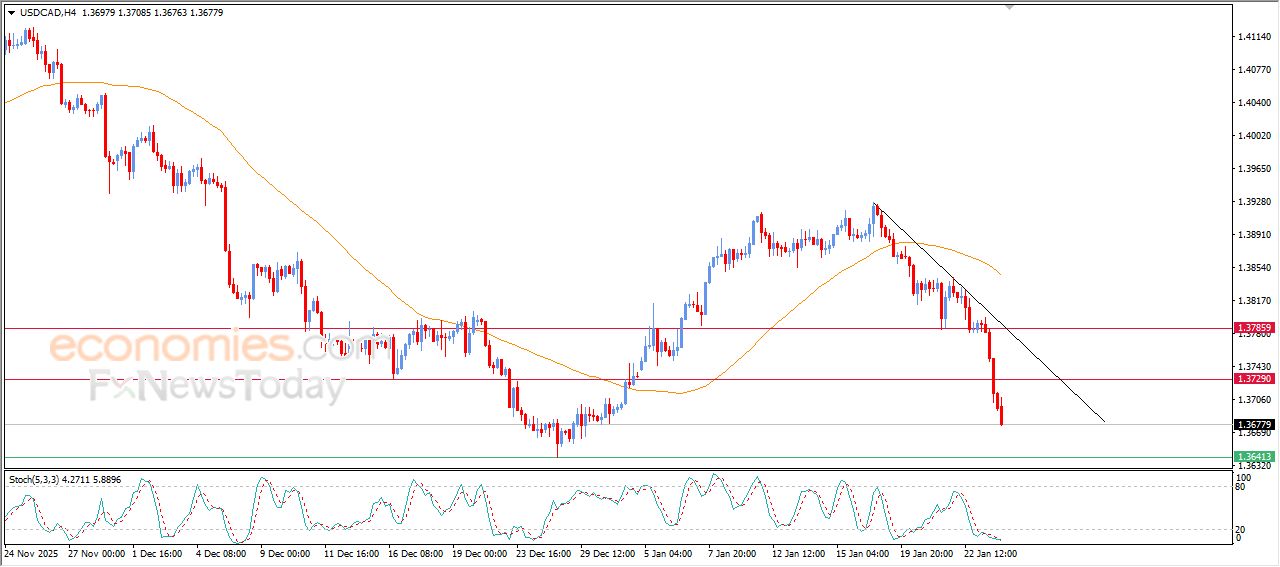Image resolution: width=1280 pixels, height=567 pixels.
Task: Click the FxNewsToday watermark logo
Action: coord(217,385)
